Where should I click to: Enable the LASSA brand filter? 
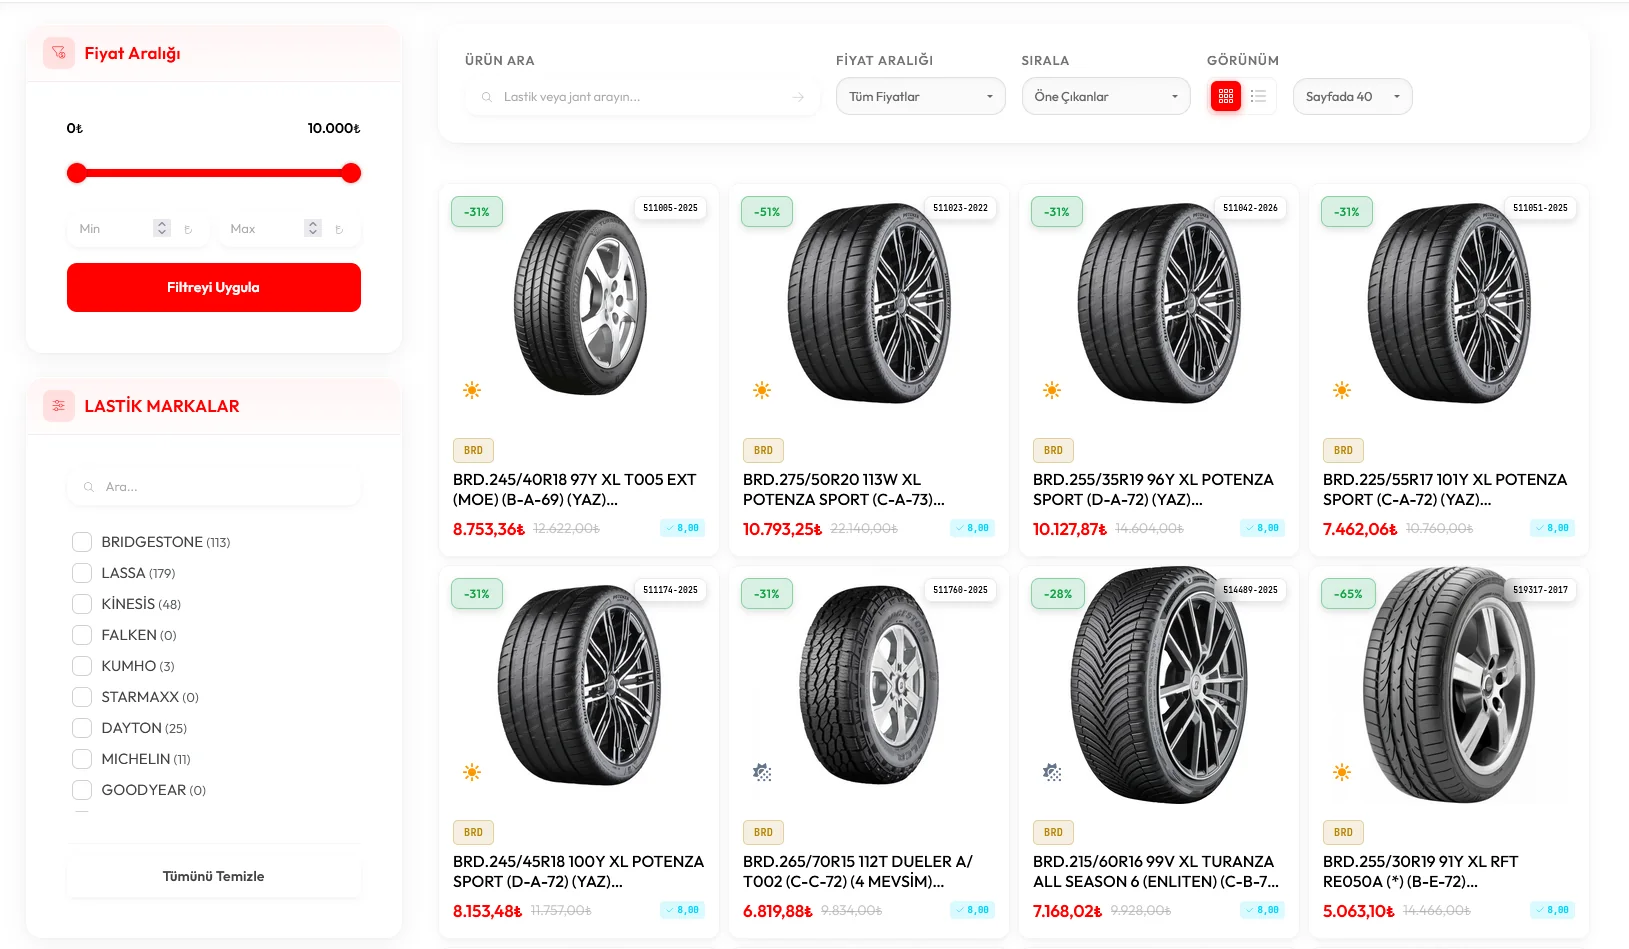coord(82,573)
